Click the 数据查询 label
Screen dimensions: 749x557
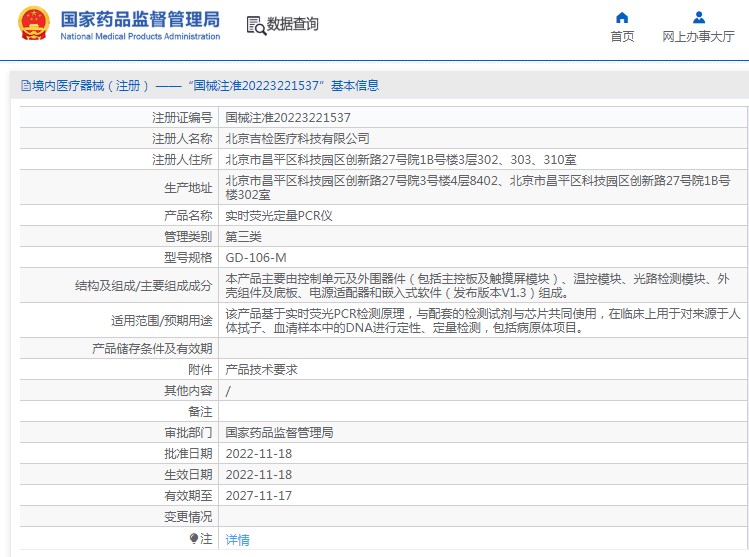(292, 24)
